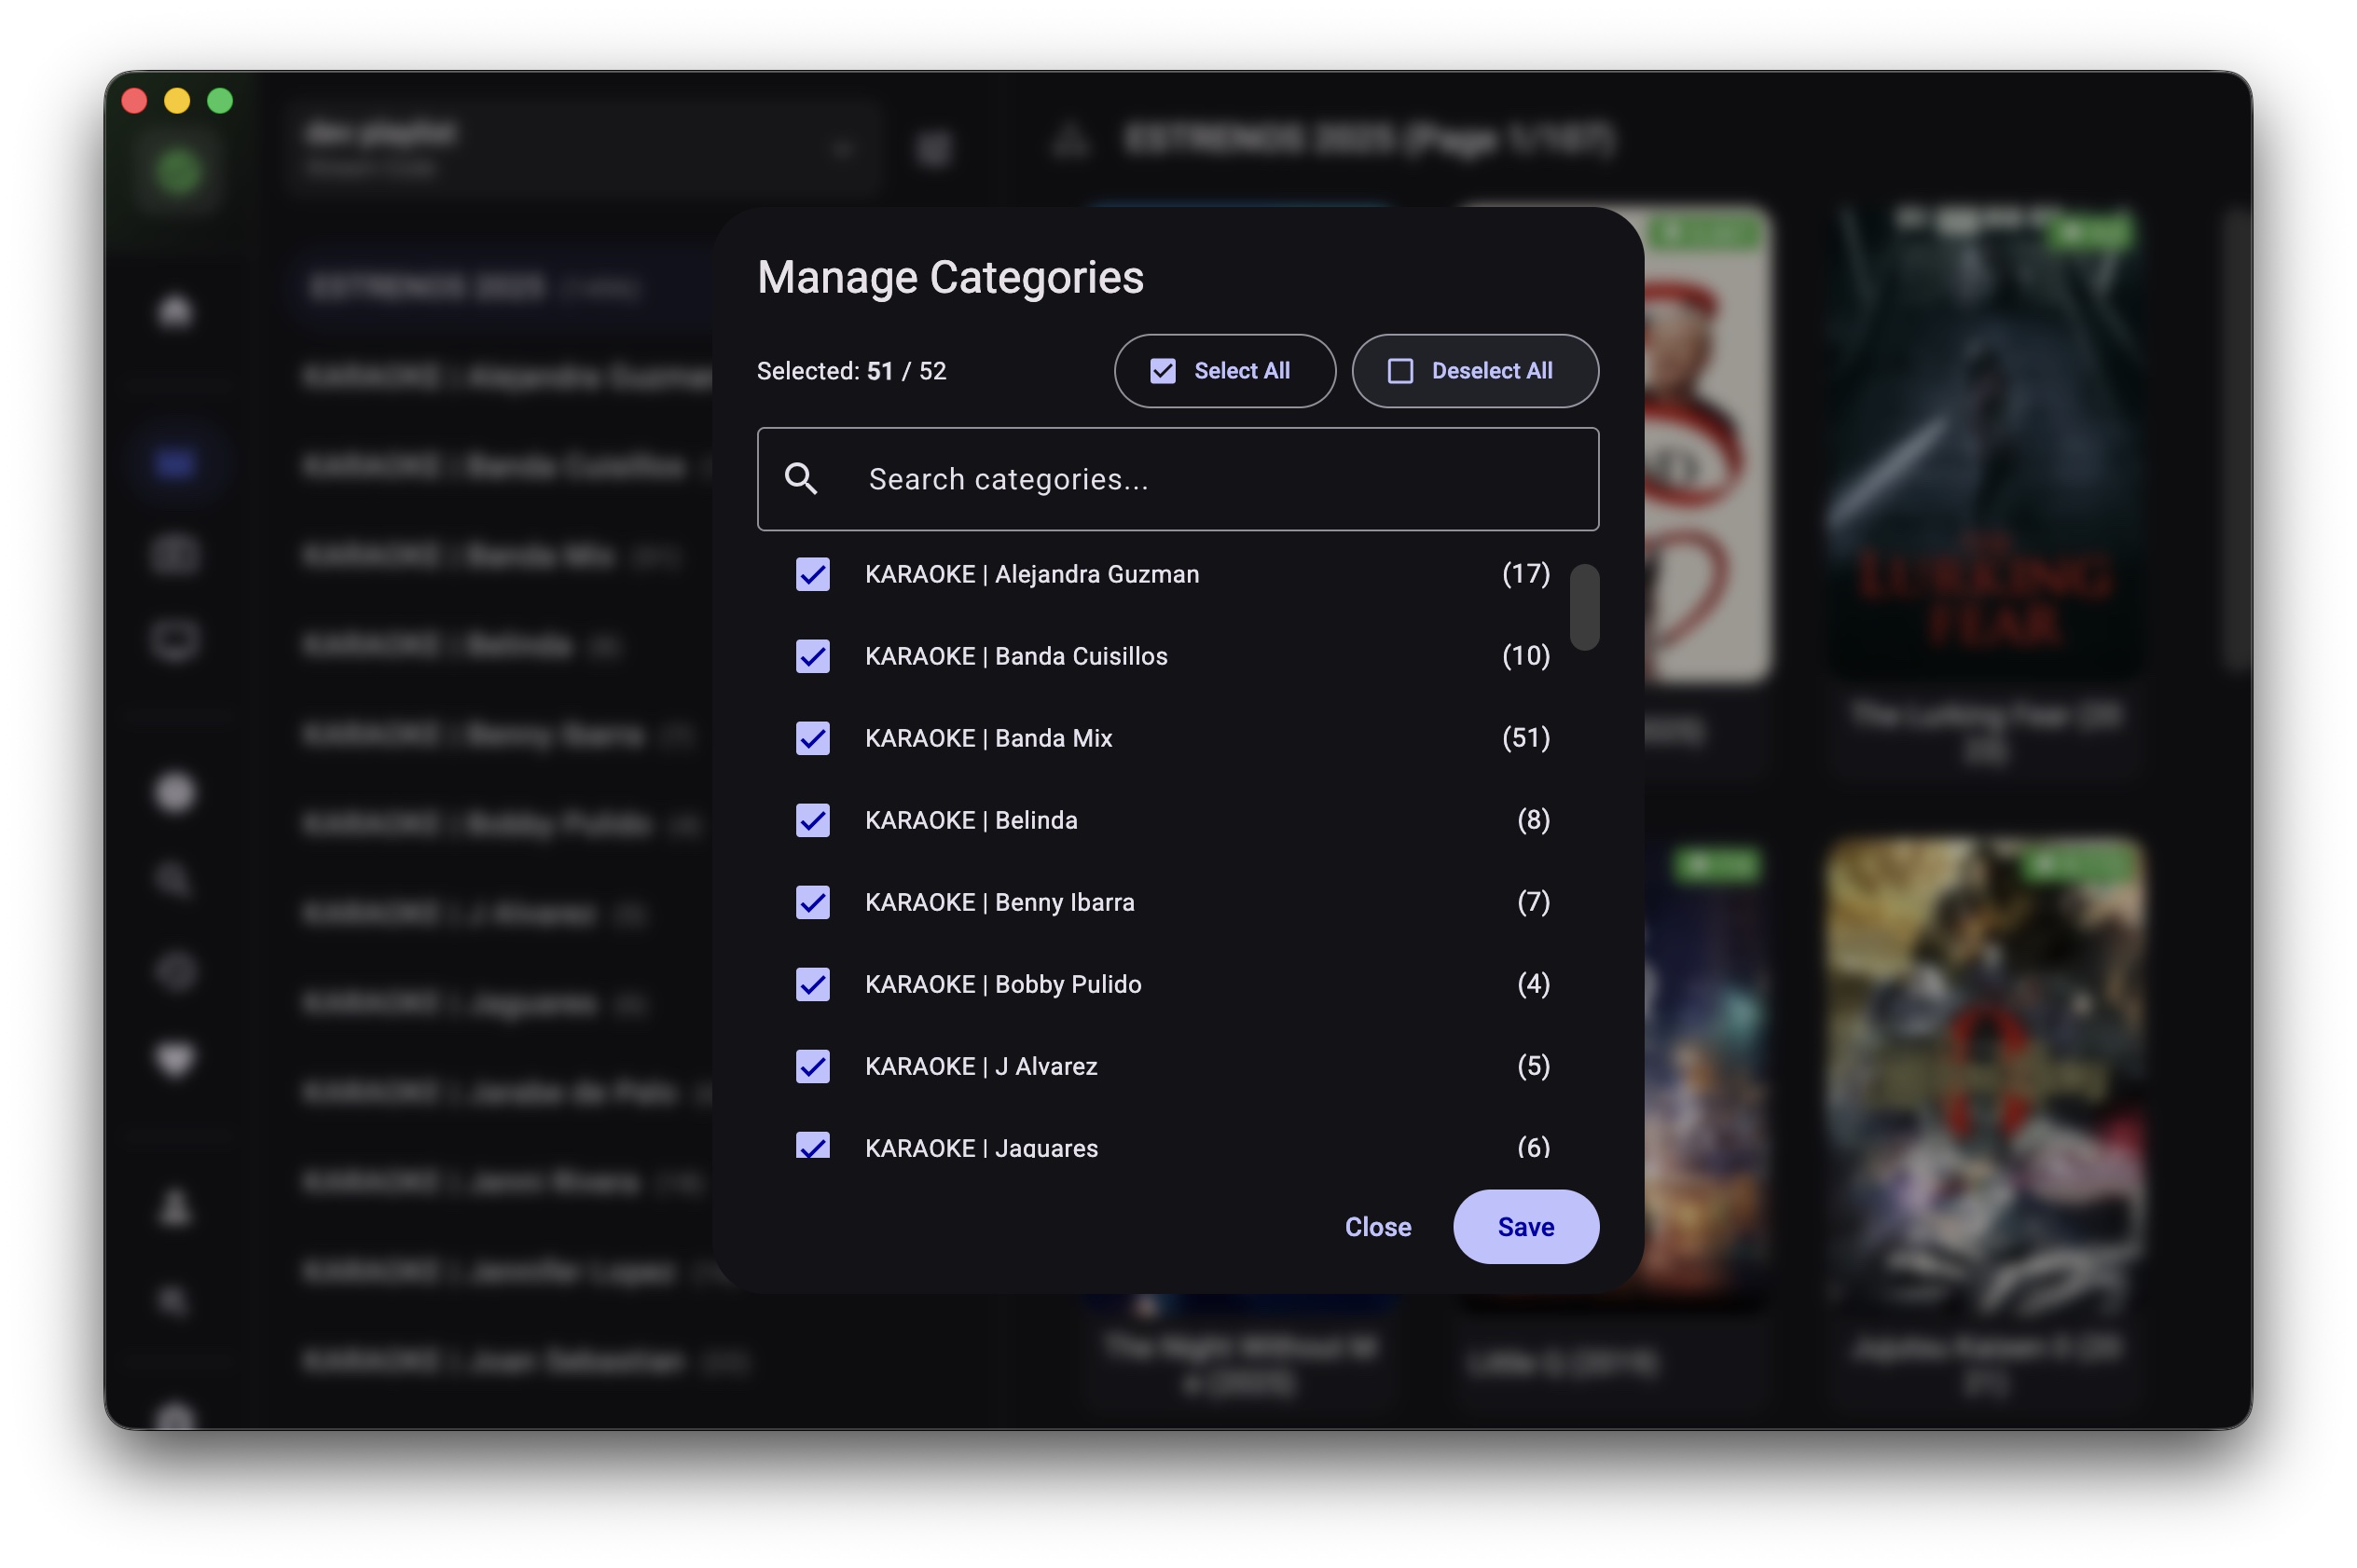Uncheck the KARAOKE | Alejandra Guzman checkbox
Viewport: 2357px width, 1568px height.
click(812, 574)
